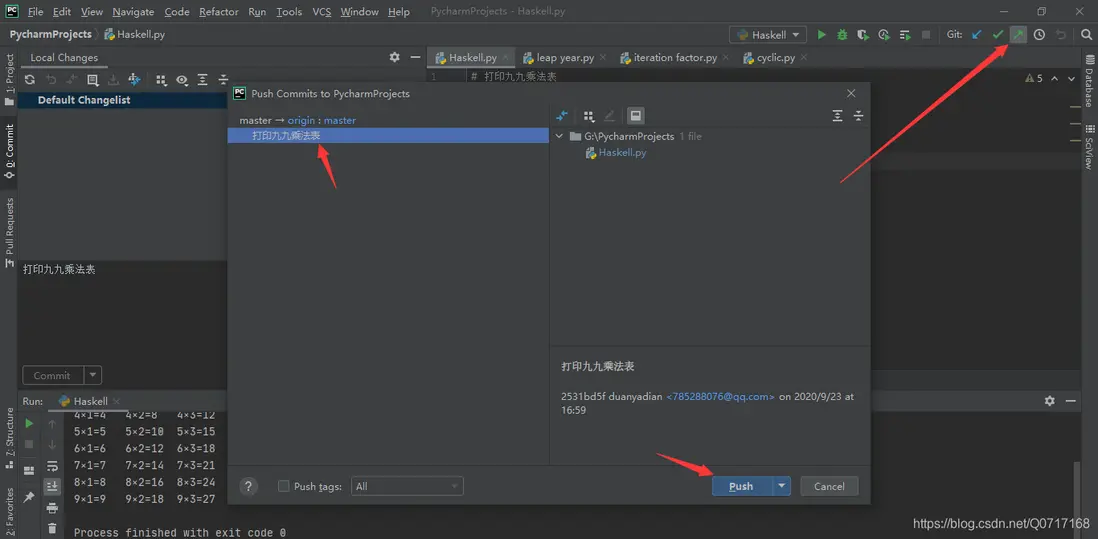The height and width of the screenshot is (539, 1098).
Task: Open Git Show History clock icon
Action: click(x=1039, y=34)
